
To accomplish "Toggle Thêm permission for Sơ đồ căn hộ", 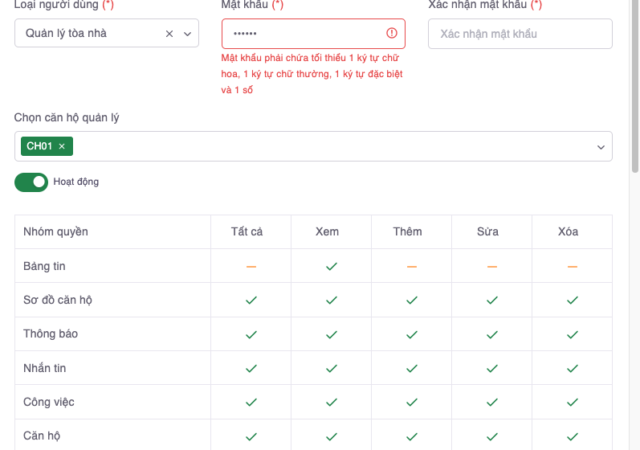I will tap(411, 300).
